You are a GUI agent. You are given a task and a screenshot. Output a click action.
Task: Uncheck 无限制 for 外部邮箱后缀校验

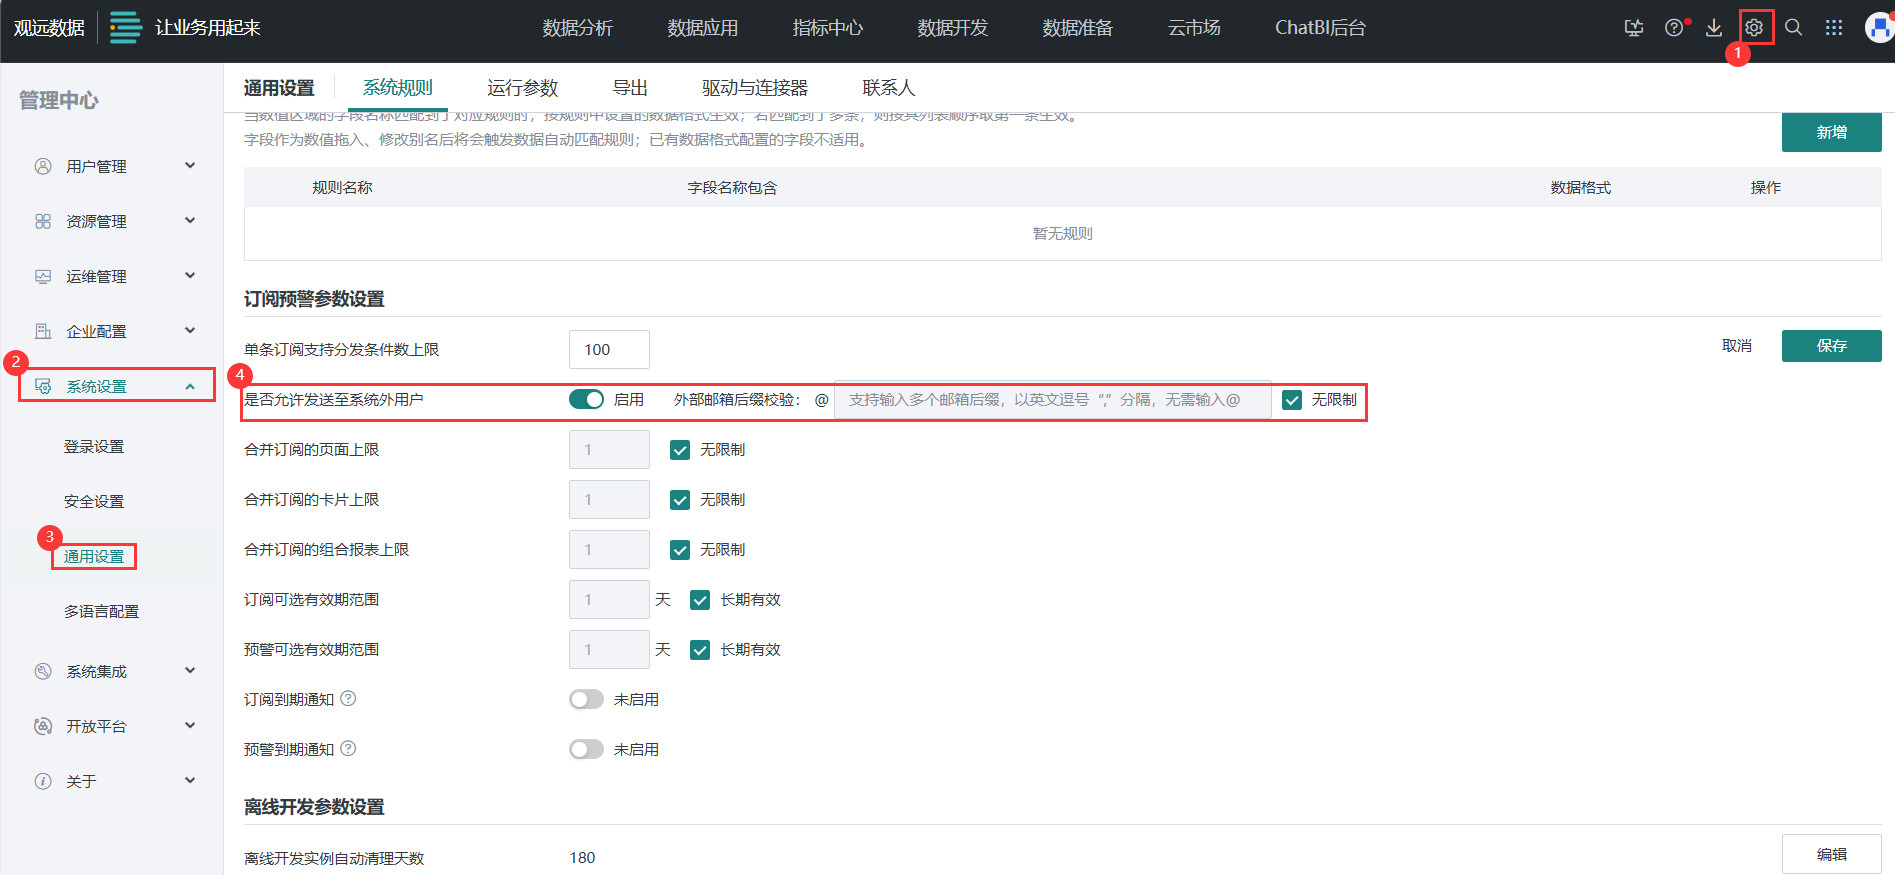(x=1292, y=400)
